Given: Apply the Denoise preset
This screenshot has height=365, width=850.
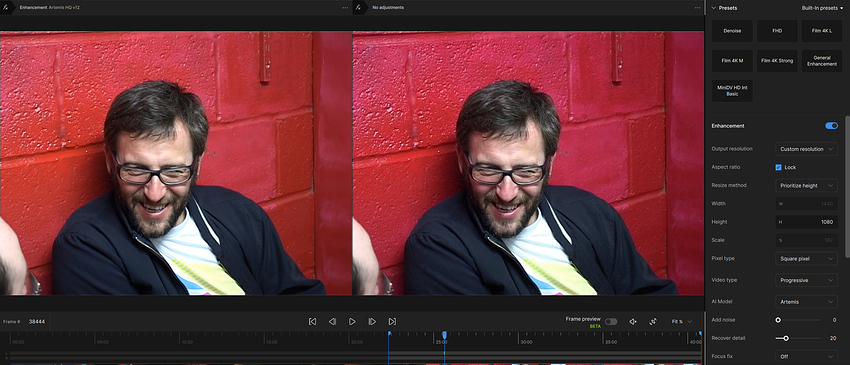Looking at the screenshot, I should tap(732, 31).
